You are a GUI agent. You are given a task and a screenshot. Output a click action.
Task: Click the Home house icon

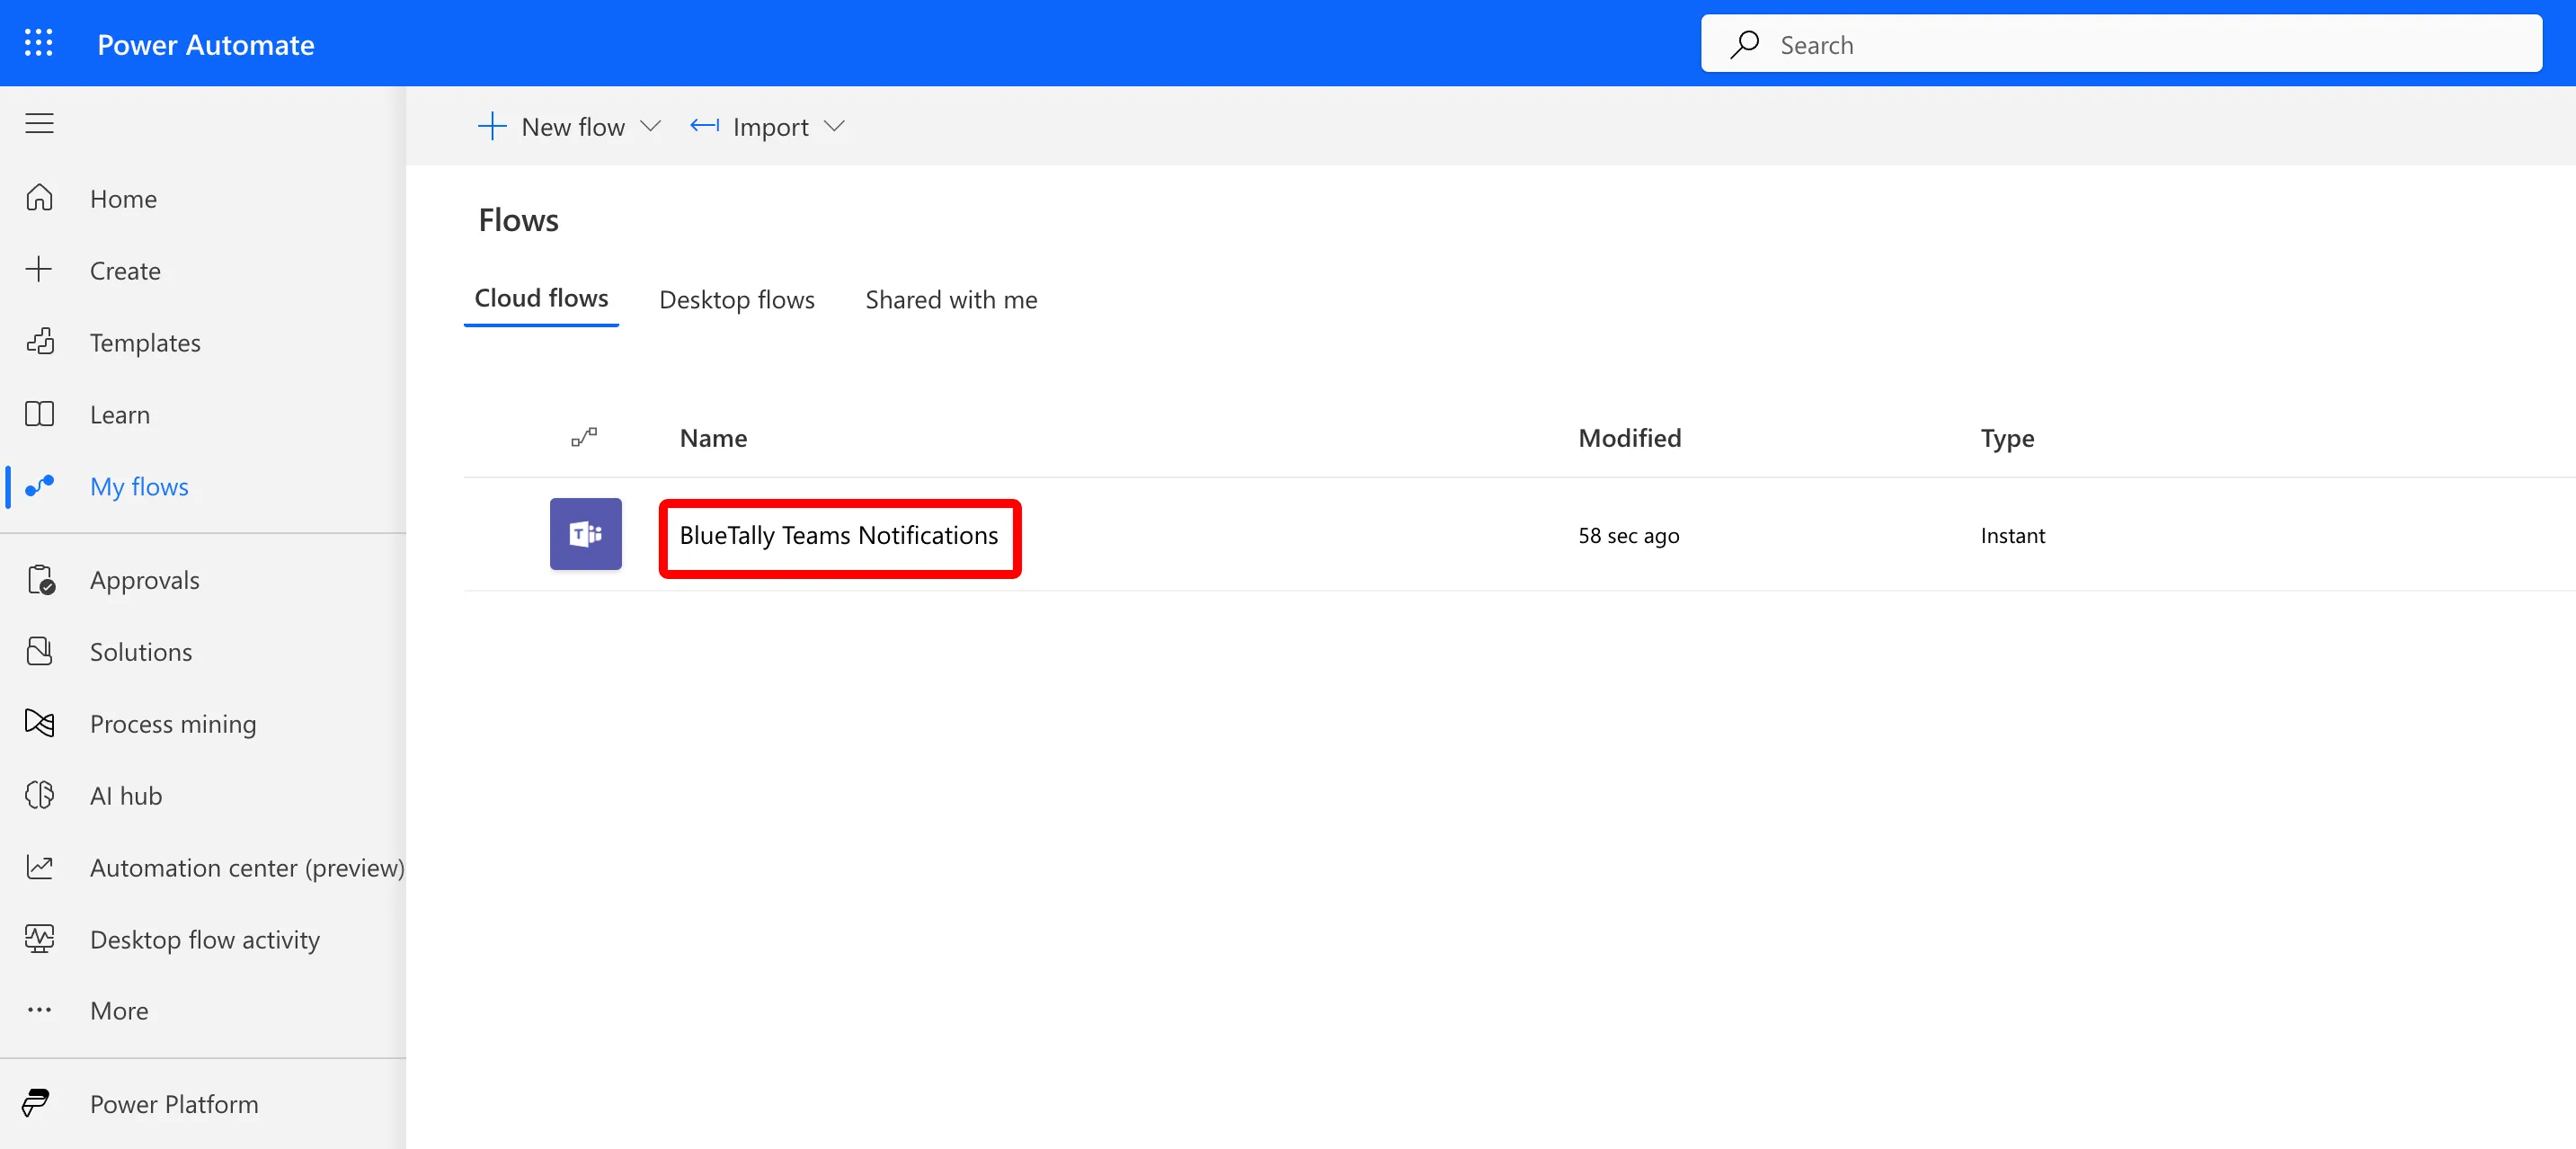39,198
